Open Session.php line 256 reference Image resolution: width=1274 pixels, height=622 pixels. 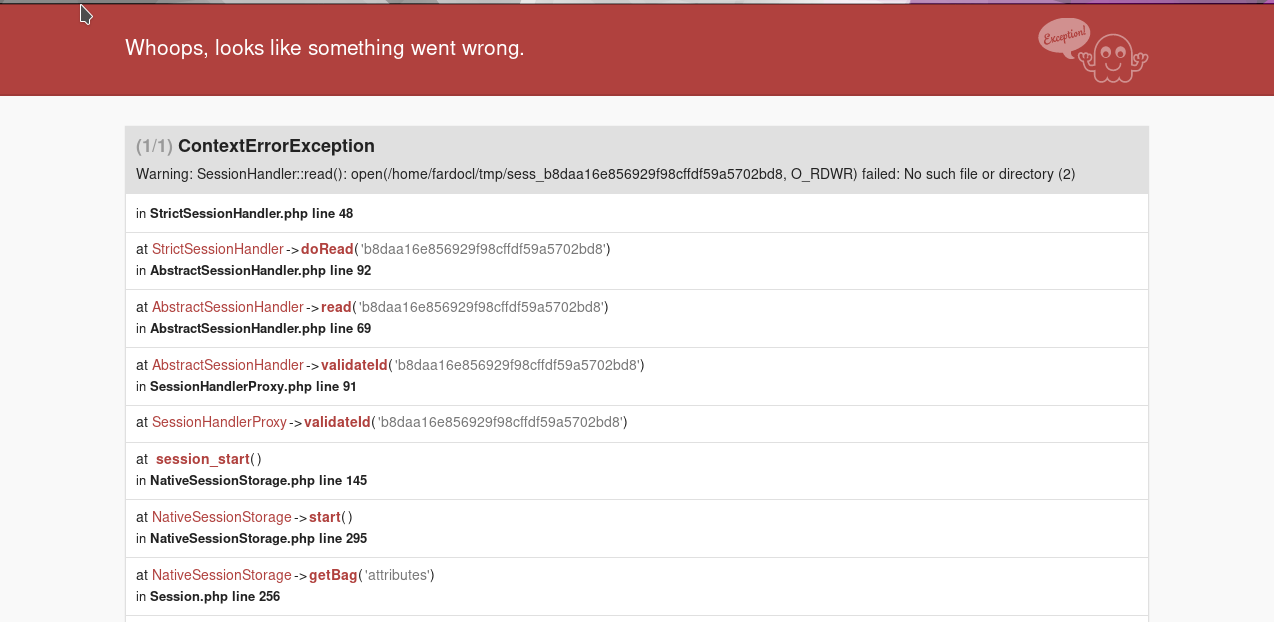point(215,597)
